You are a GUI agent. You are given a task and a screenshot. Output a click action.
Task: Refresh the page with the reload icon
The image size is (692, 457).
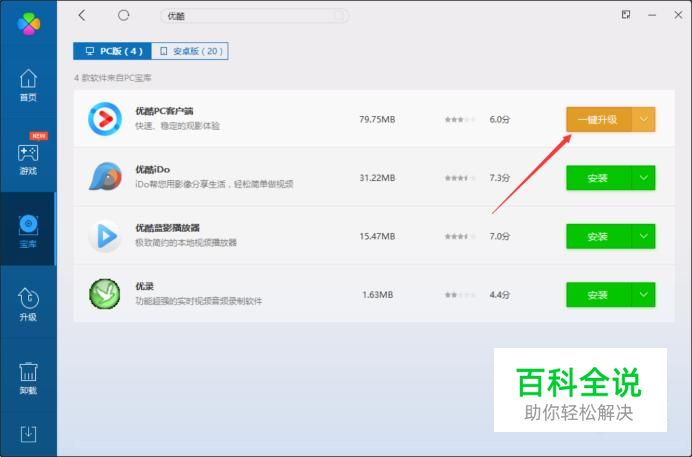coord(124,16)
